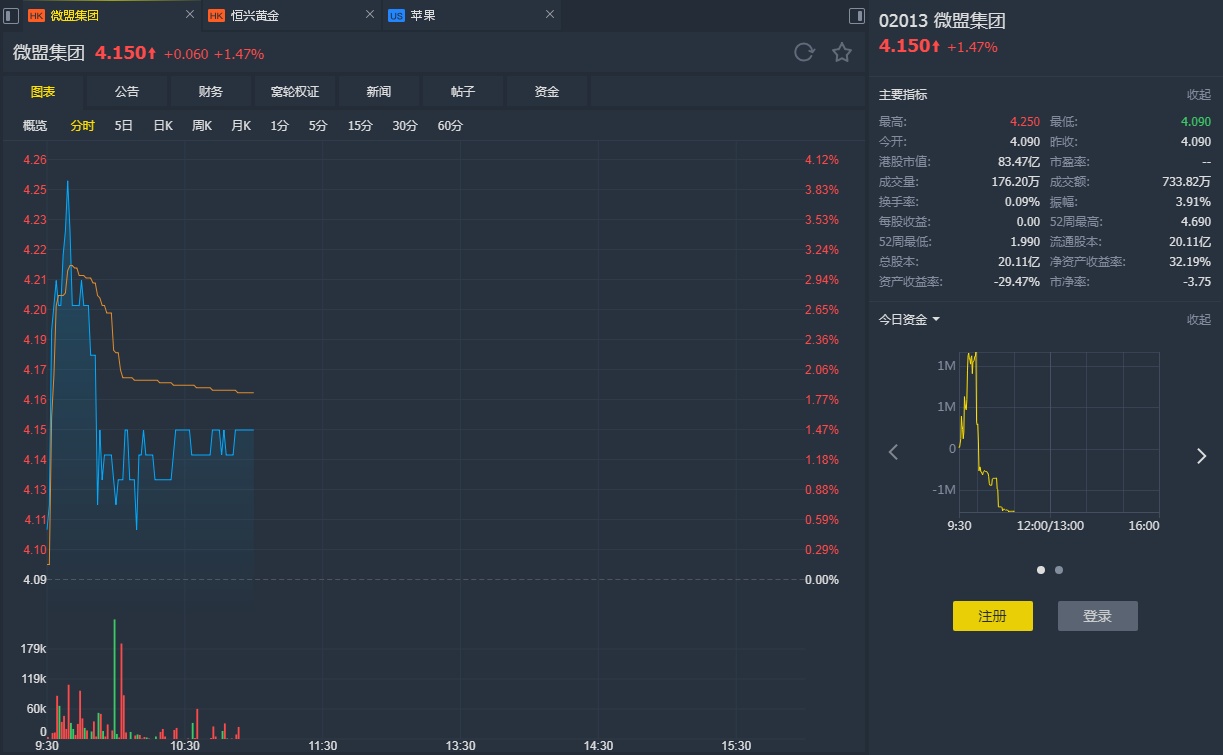Switch chart to 5分 interval
1223x755 pixels.
pyautogui.click(x=318, y=126)
